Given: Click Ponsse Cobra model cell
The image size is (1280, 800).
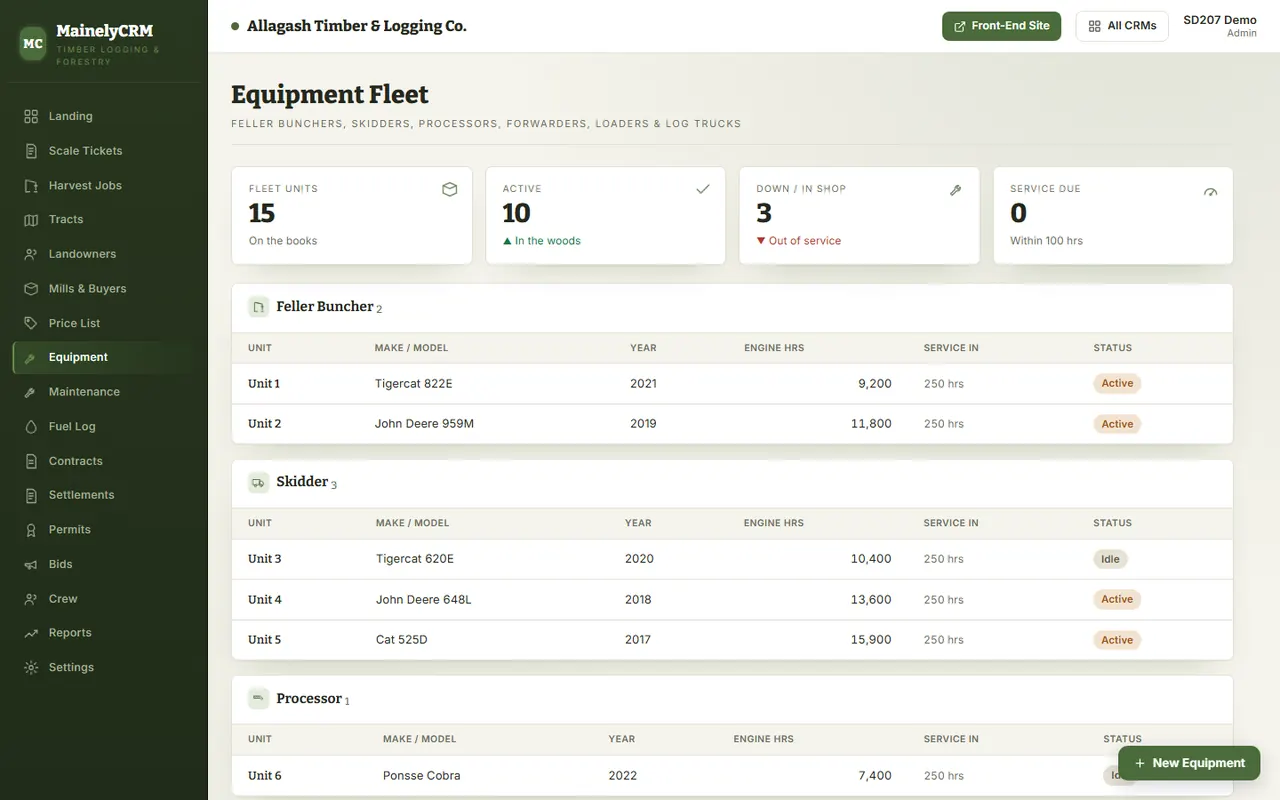Looking at the screenshot, I should [x=421, y=776].
